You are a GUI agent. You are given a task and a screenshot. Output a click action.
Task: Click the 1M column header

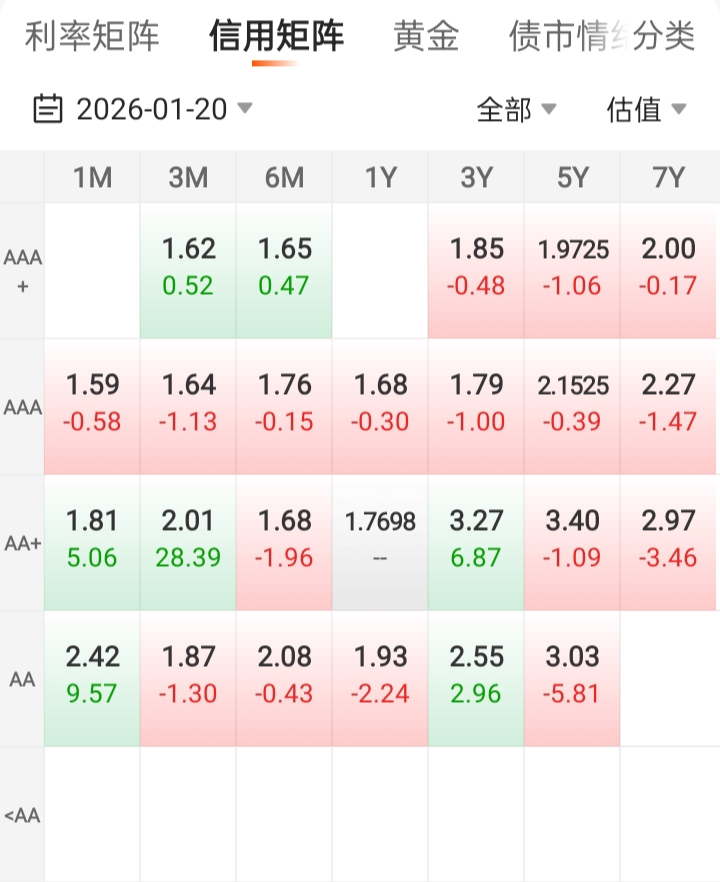coord(92,178)
